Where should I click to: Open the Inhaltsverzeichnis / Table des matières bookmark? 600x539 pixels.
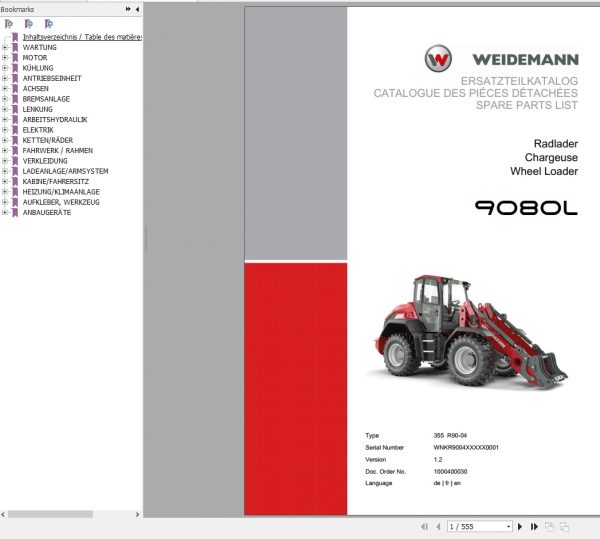[82, 37]
